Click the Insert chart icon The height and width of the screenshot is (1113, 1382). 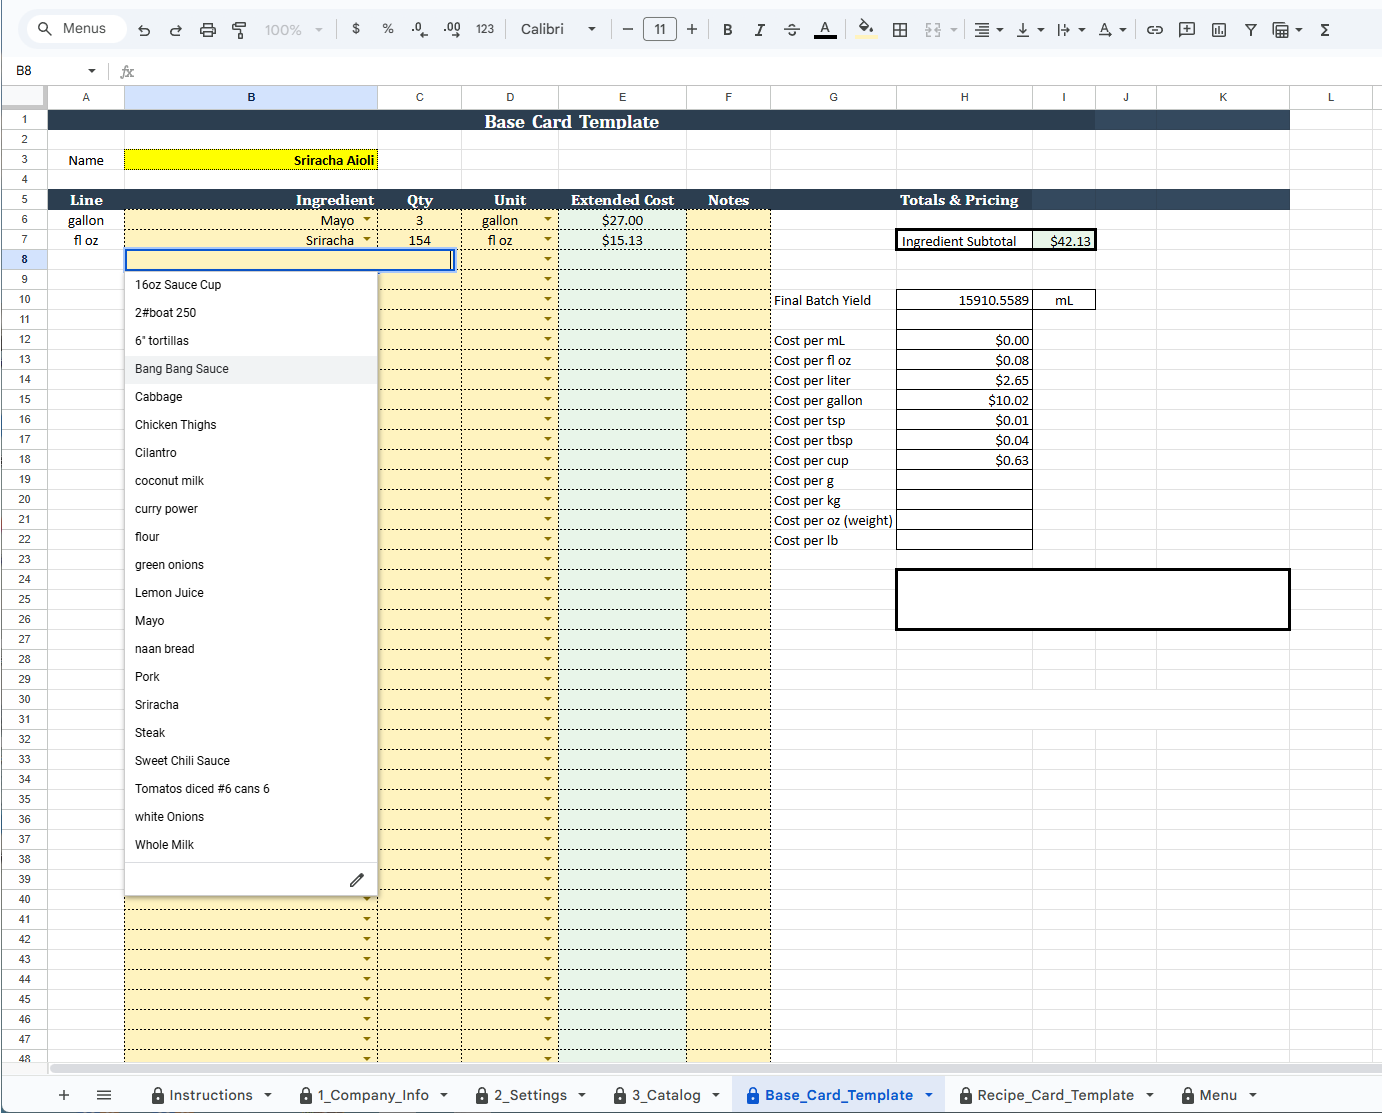click(x=1219, y=30)
